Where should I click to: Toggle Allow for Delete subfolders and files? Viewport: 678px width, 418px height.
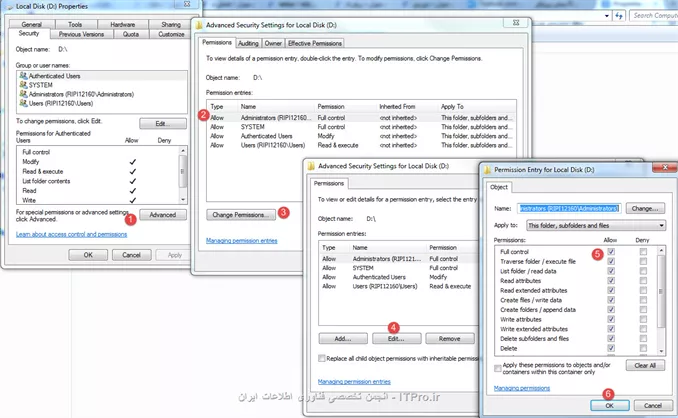coord(611,338)
